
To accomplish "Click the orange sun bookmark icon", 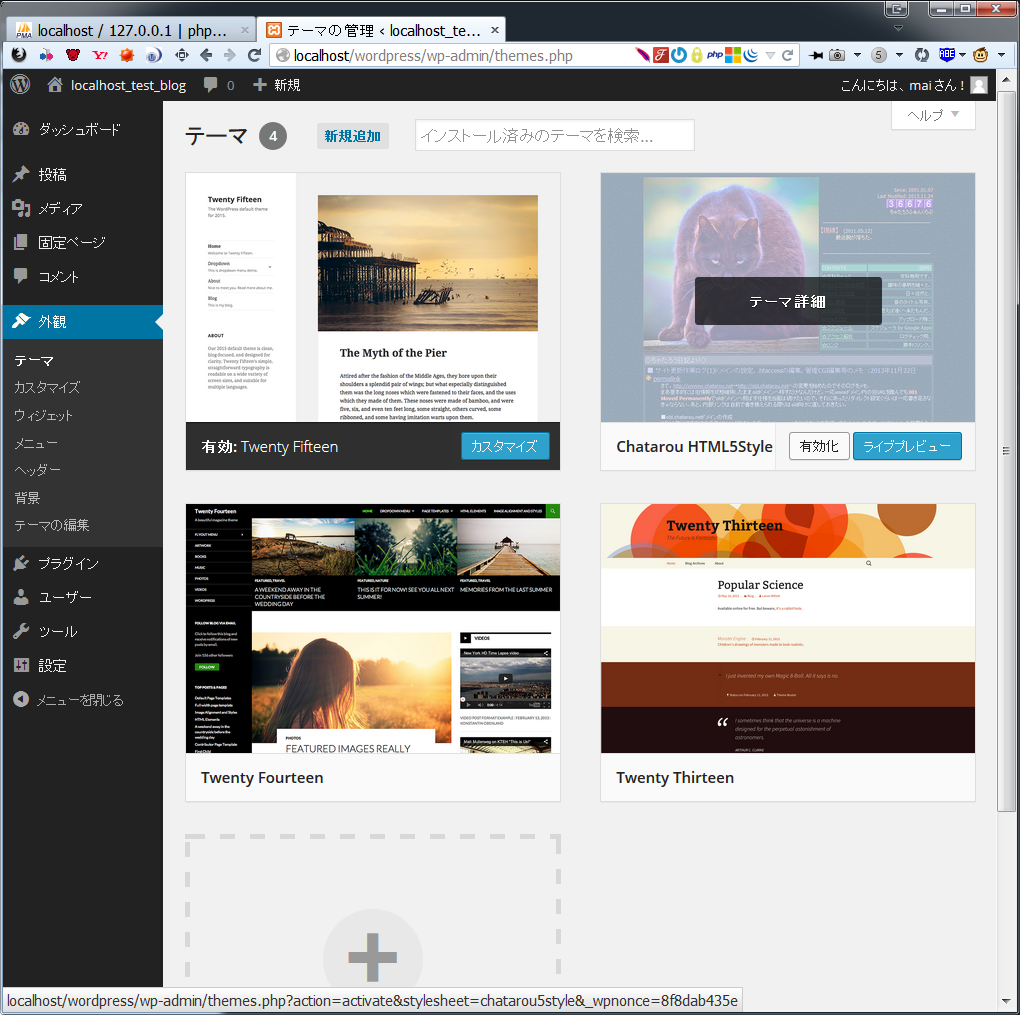I will (127, 55).
